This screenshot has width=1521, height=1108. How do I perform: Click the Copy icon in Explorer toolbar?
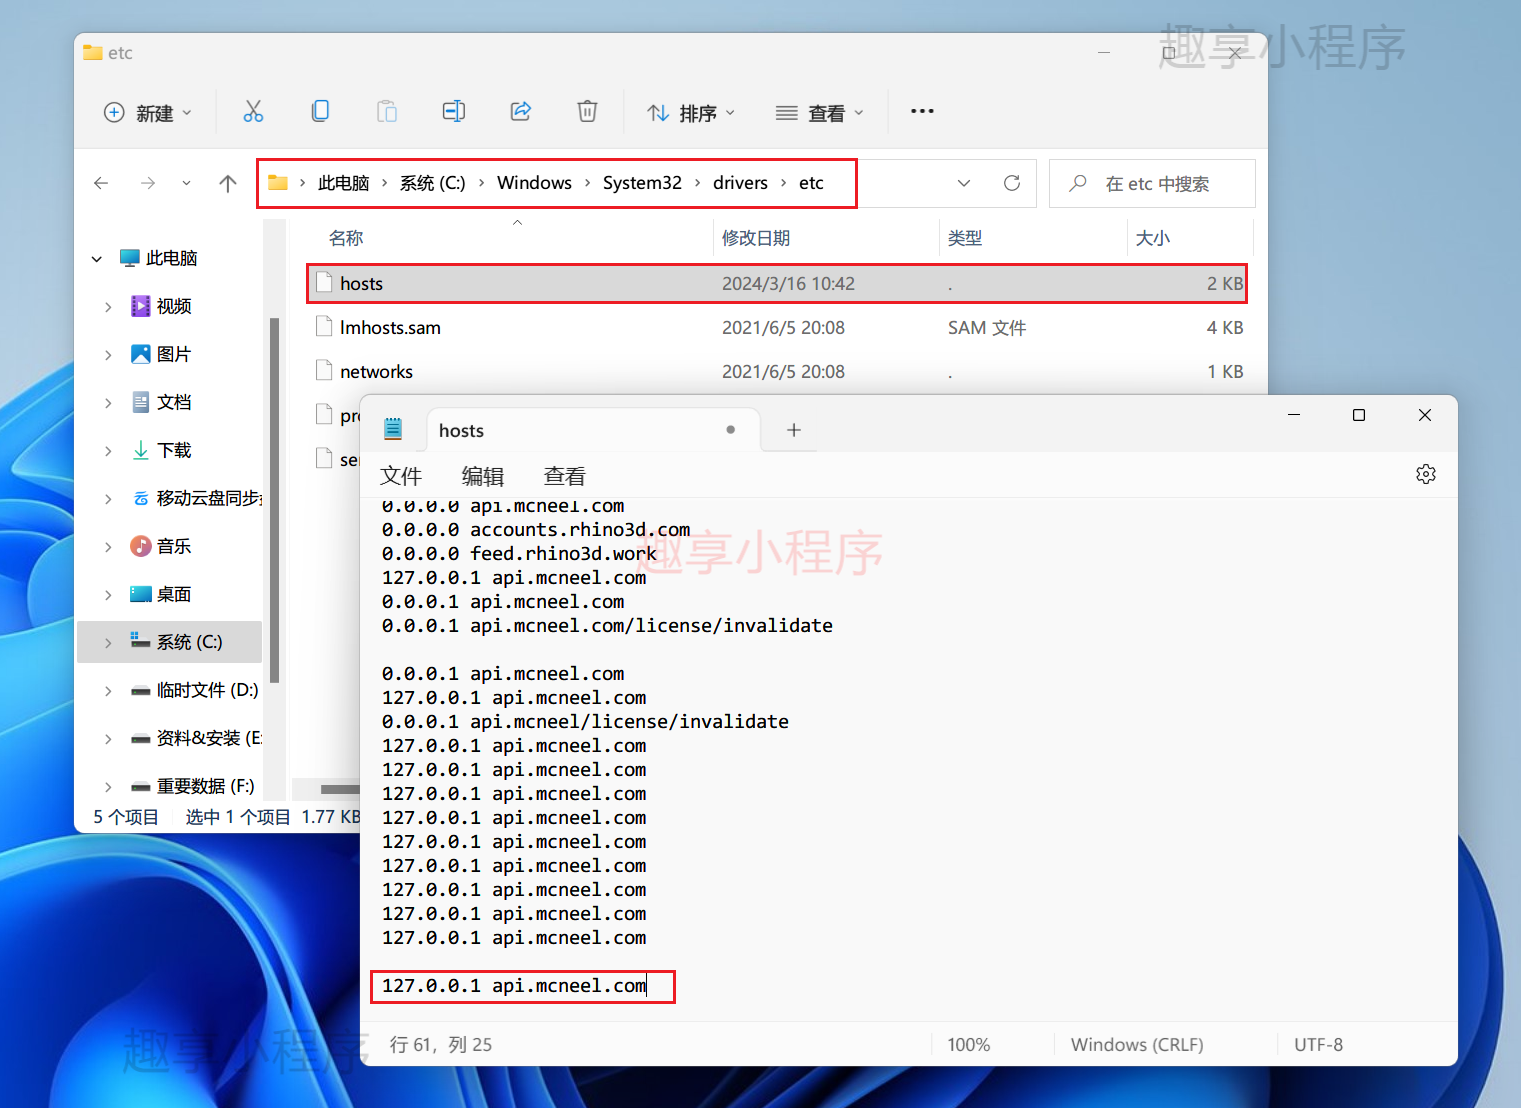(x=320, y=112)
